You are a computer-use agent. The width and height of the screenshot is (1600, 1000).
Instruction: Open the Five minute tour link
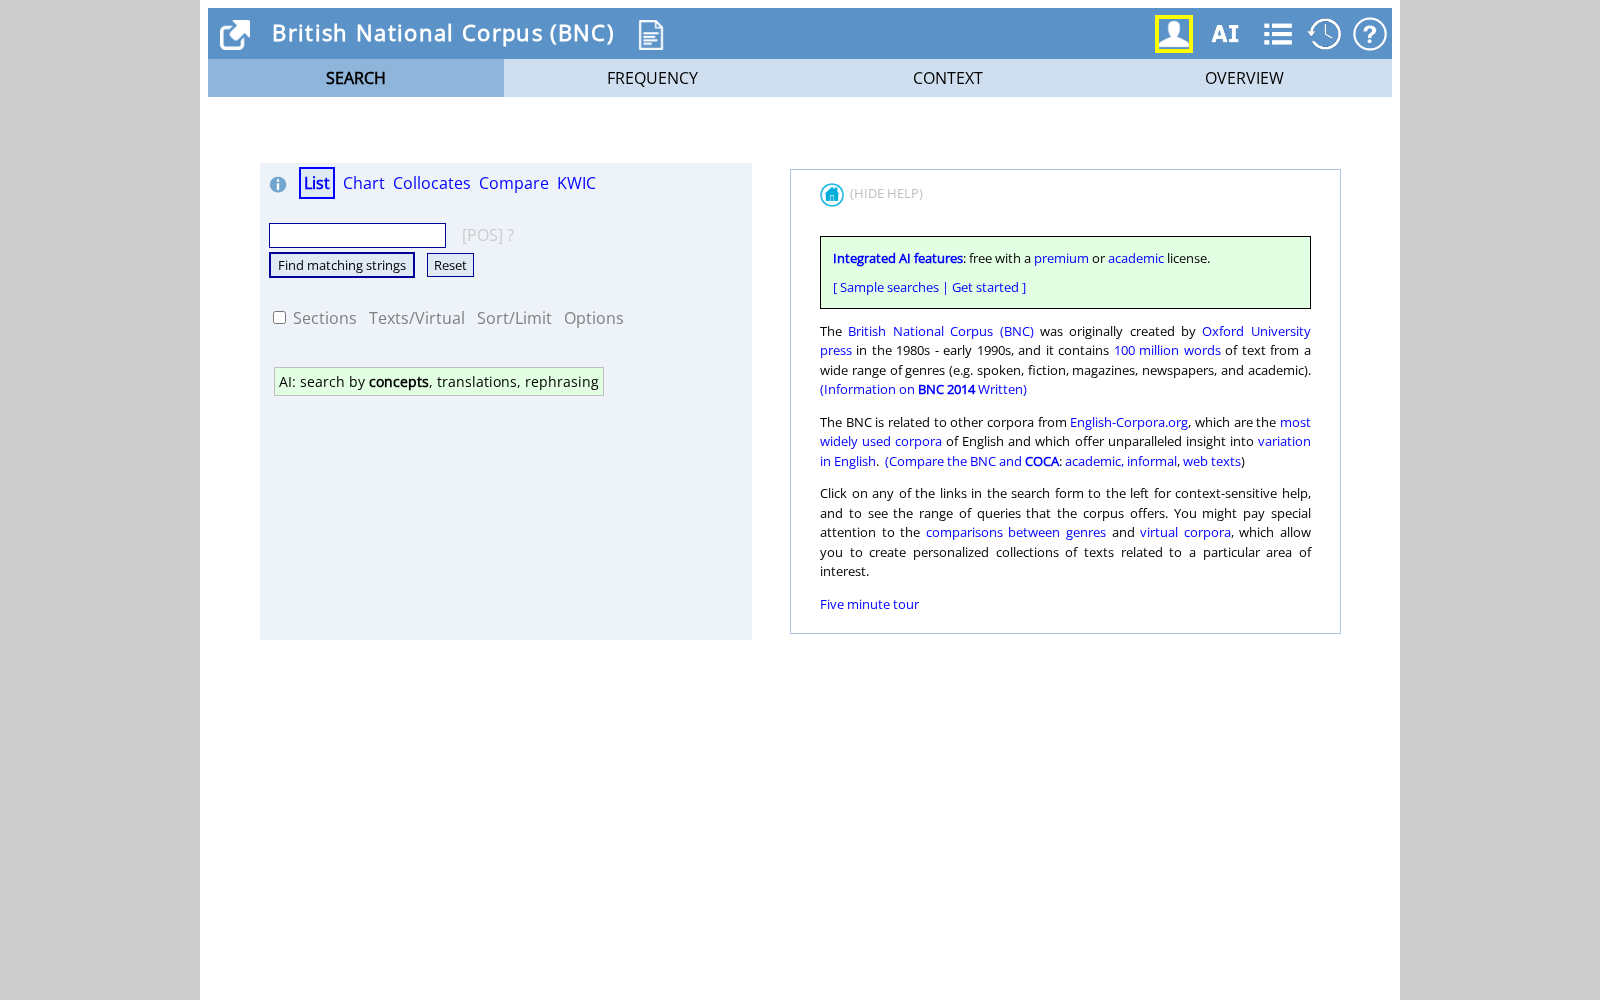[x=869, y=605]
